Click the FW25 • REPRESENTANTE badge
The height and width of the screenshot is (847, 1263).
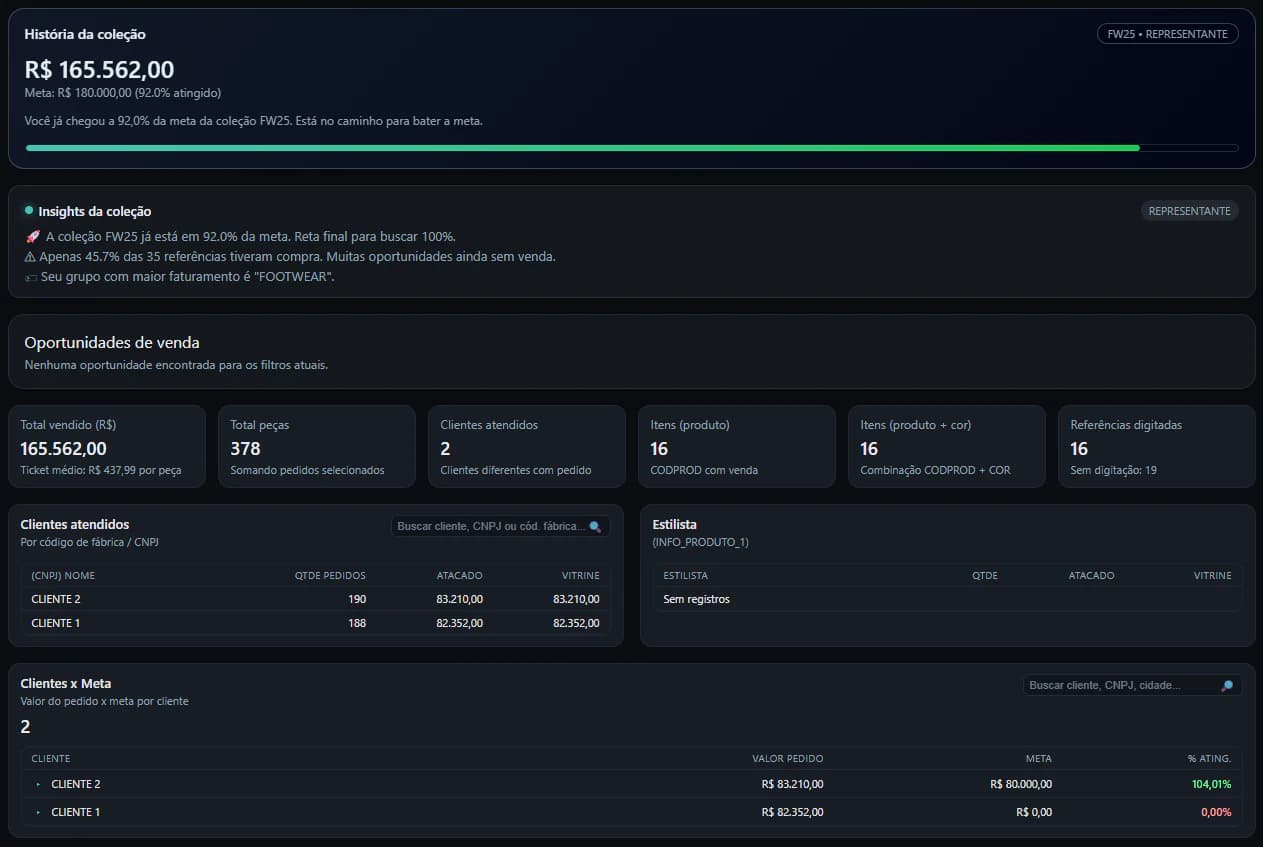pos(1167,34)
